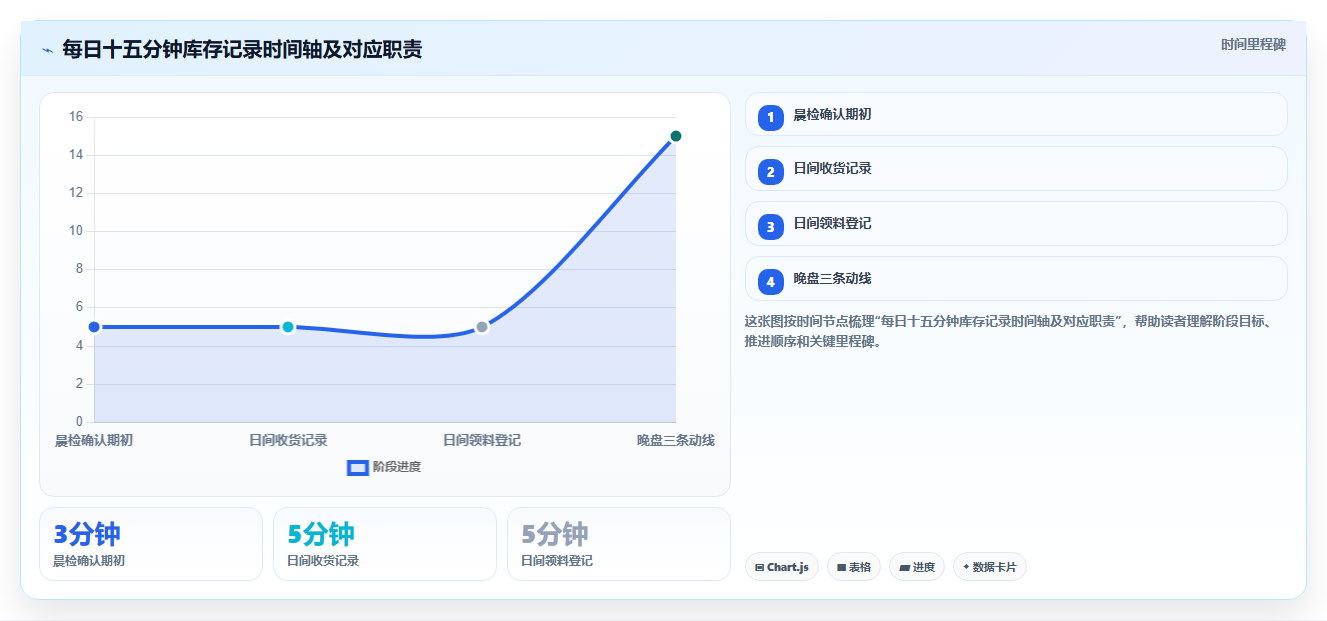The height and width of the screenshot is (621, 1327).
Task: Click the cyan data point for 日间收货记录
Action: coord(288,327)
